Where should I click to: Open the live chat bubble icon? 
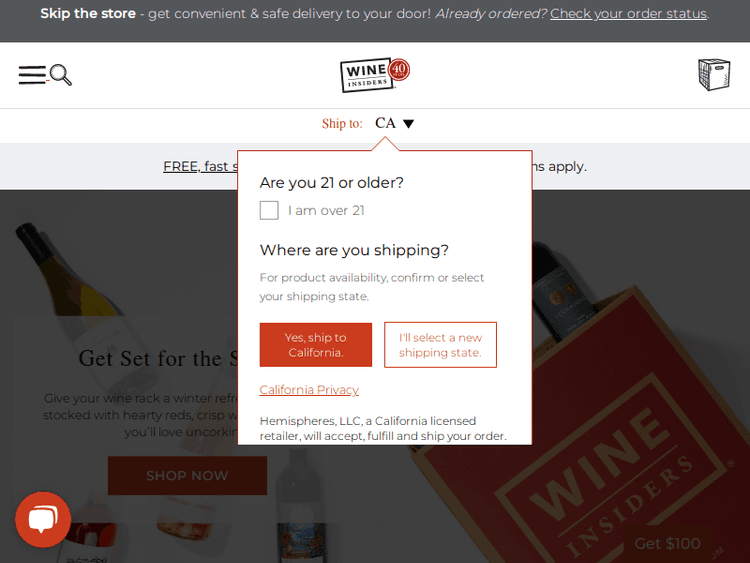43,519
